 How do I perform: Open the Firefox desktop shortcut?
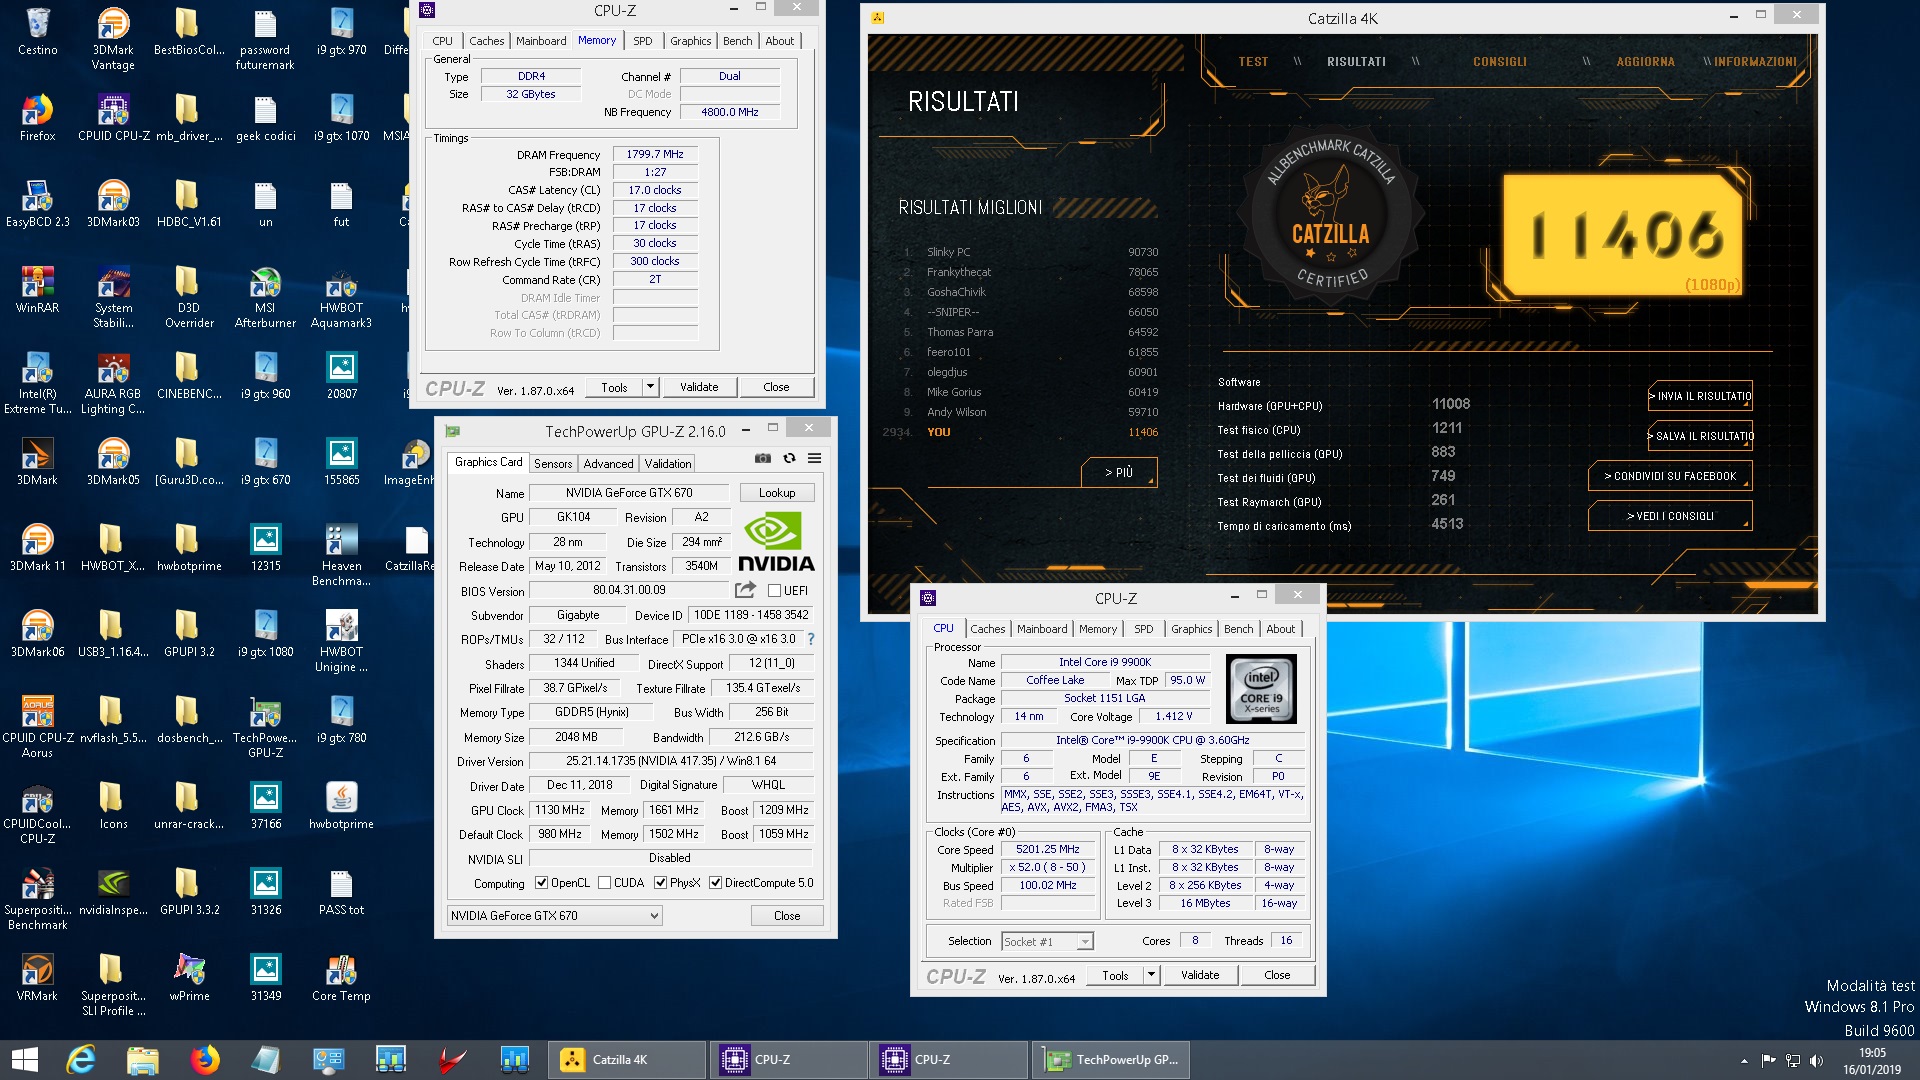click(37, 118)
